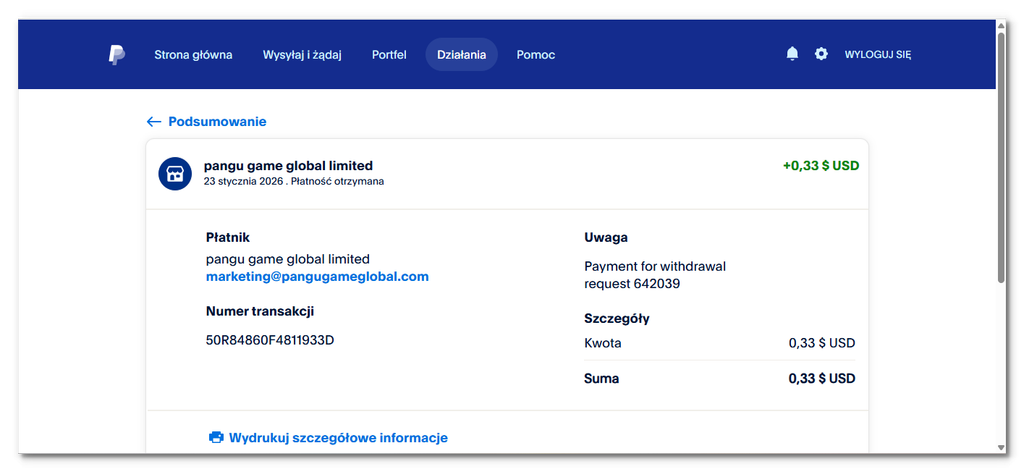Click Kwota value 0,33 $ USD
This screenshot has width=1024, height=472.
(x=822, y=343)
